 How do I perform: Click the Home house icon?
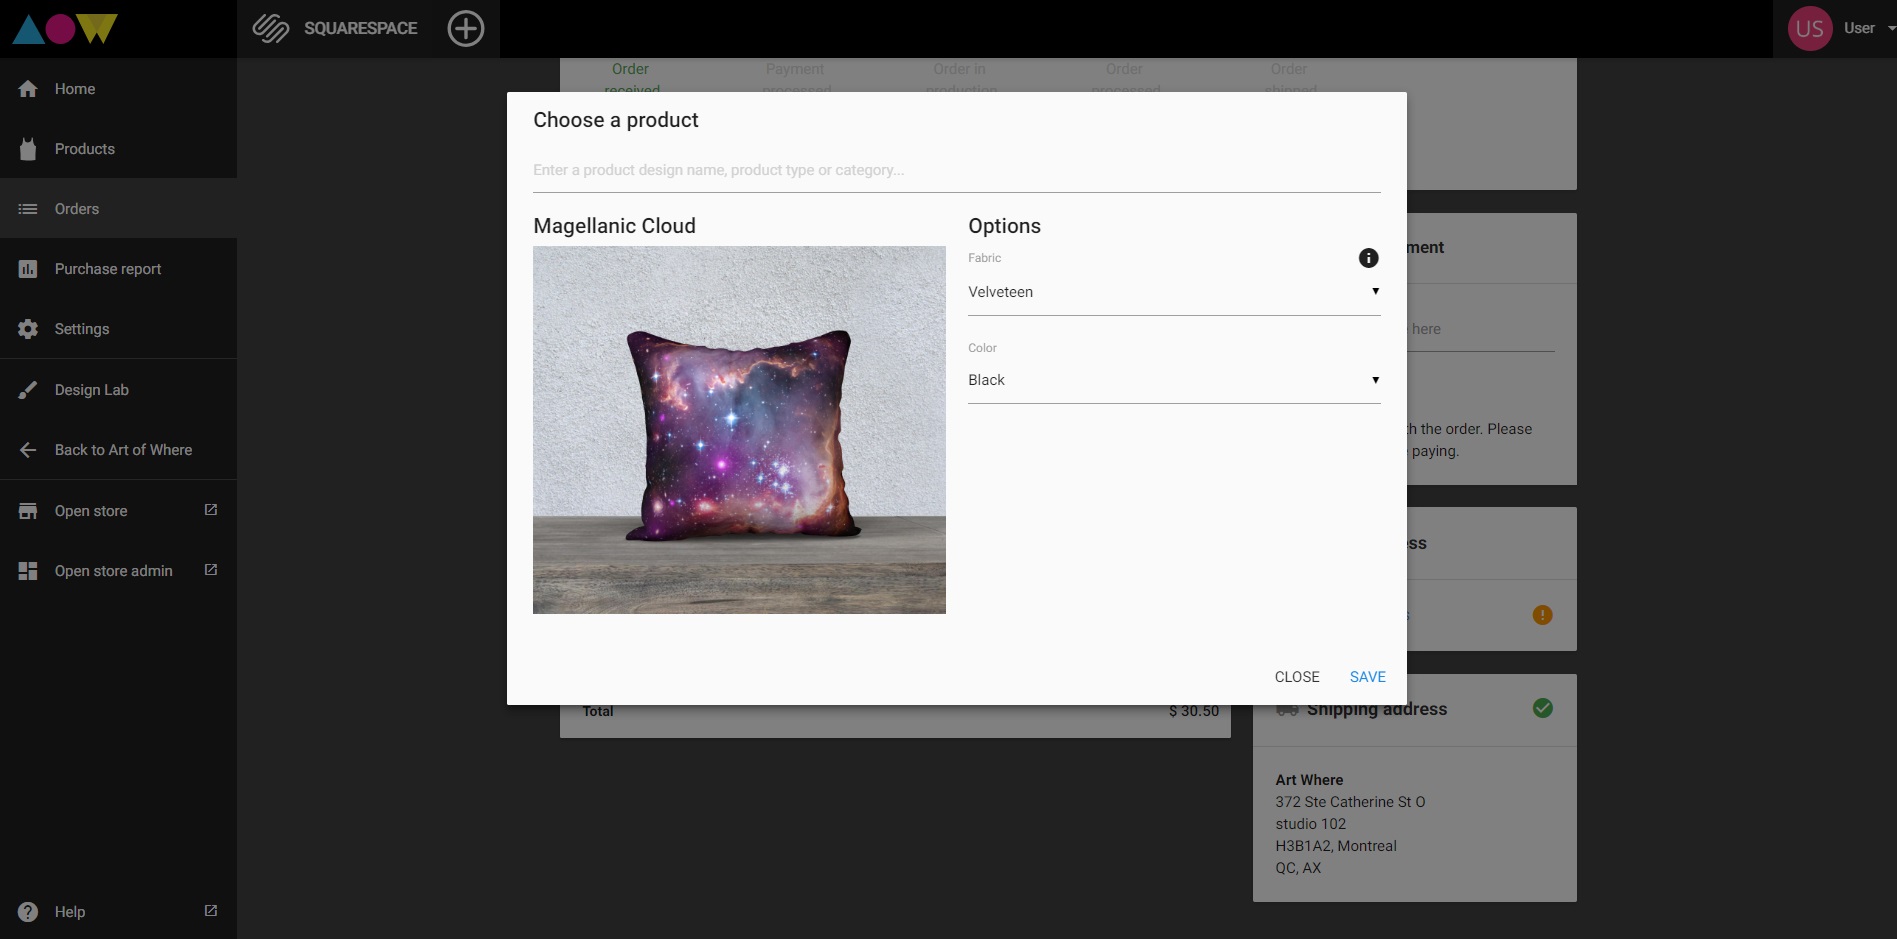[x=28, y=89]
